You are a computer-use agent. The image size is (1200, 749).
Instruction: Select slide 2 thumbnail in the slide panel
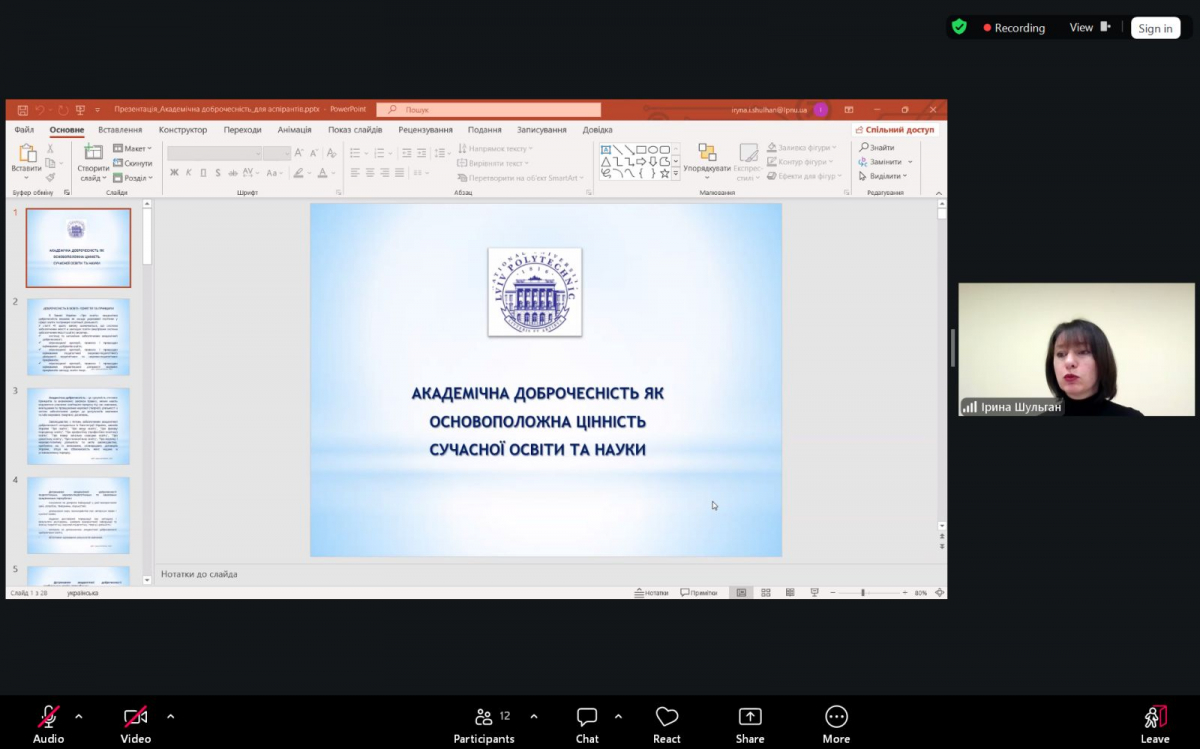[78, 336]
